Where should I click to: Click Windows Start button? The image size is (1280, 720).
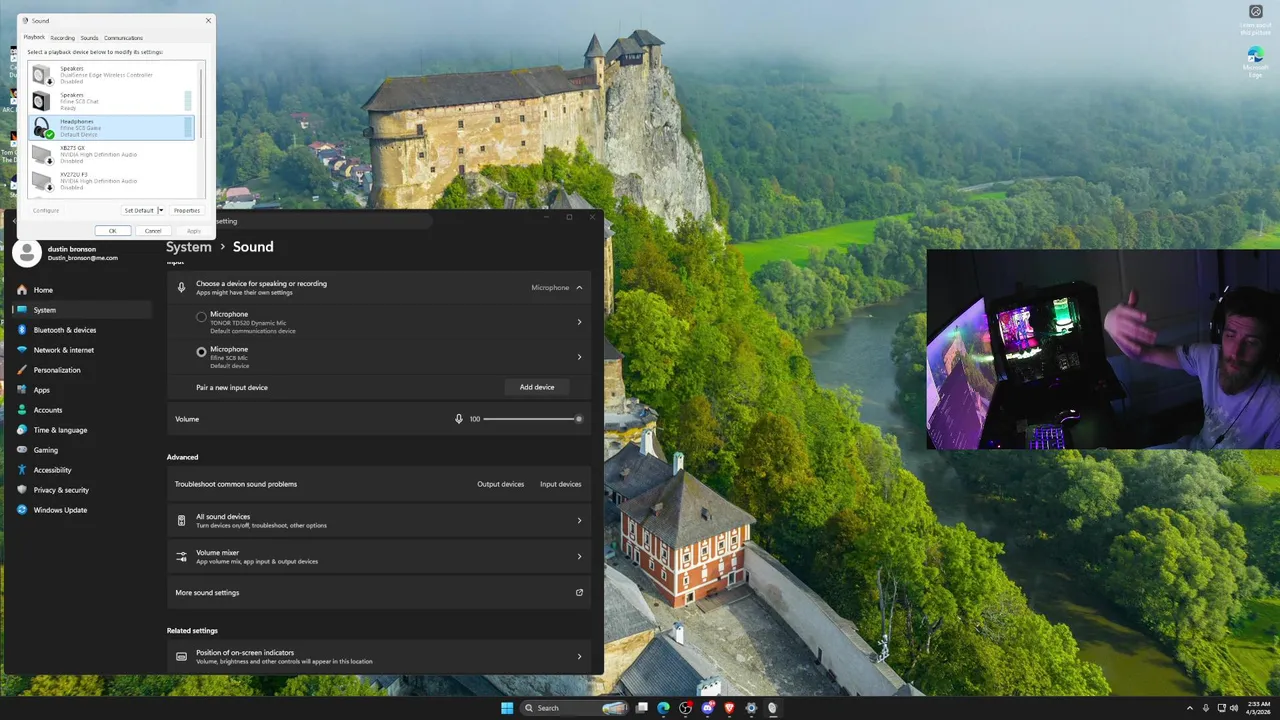pos(507,708)
